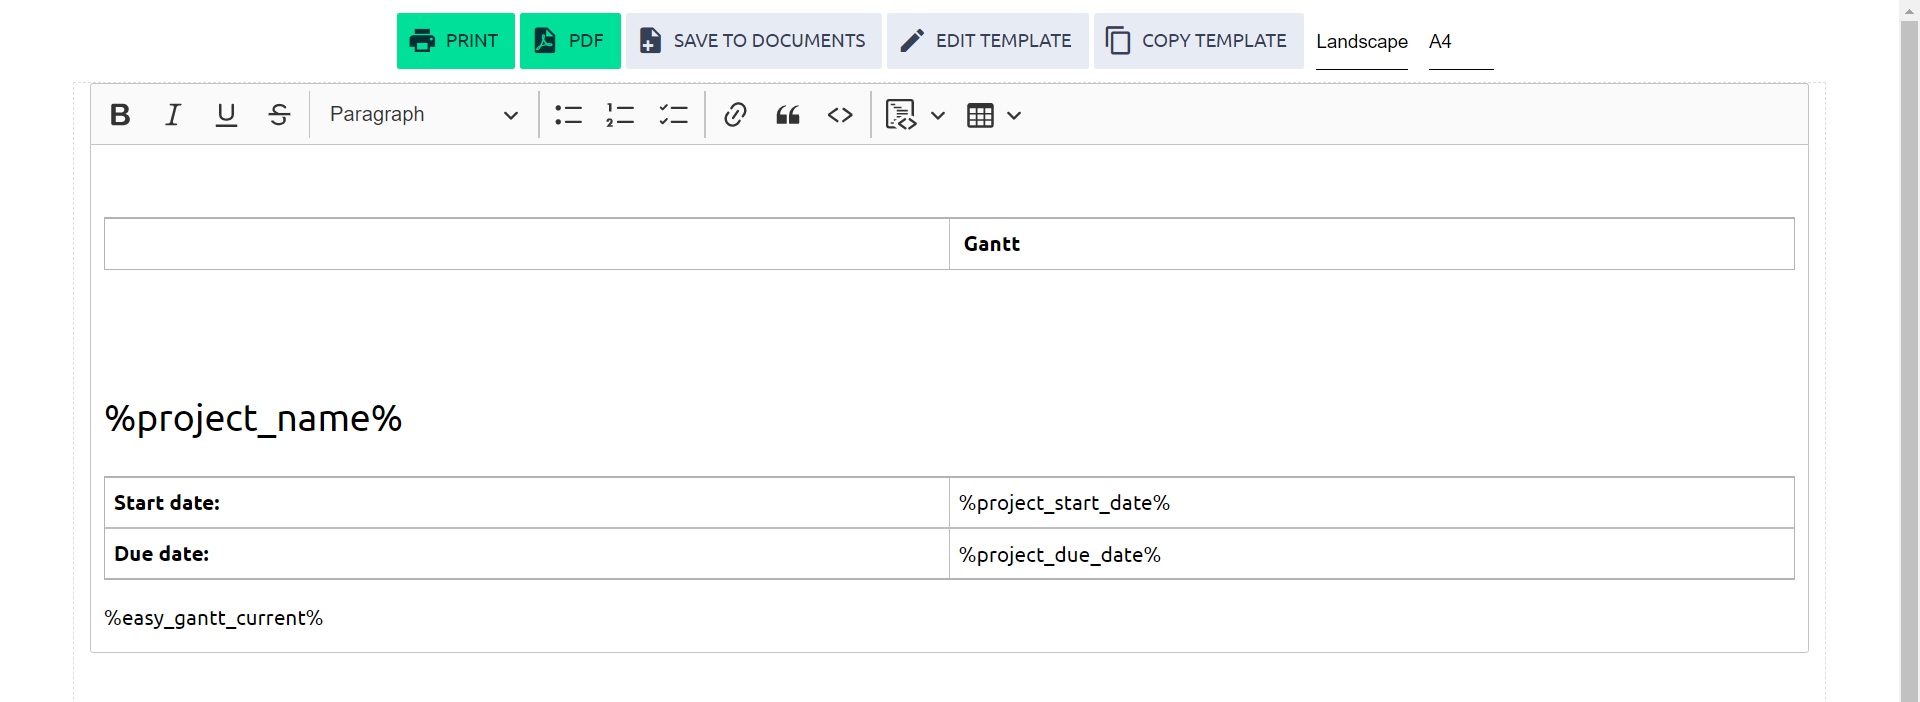Viewport: 1920px width, 702px height.
Task: Open Edit Template
Action: (x=987, y=41)
